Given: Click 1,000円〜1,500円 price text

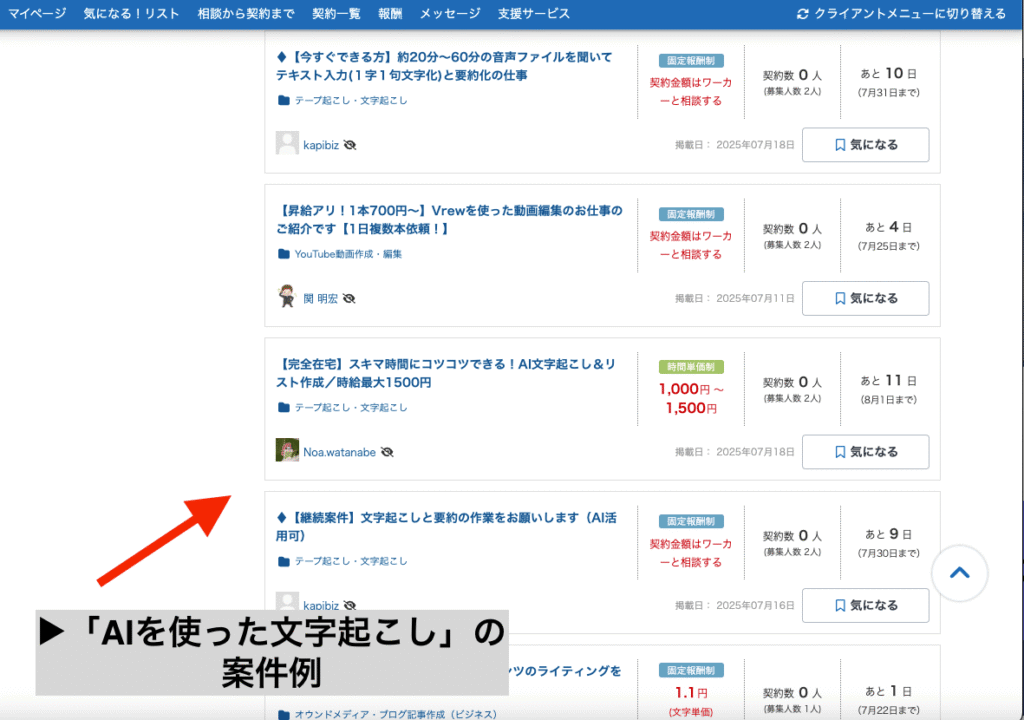Looking at the screenshot, I should (x=691, y=399).
